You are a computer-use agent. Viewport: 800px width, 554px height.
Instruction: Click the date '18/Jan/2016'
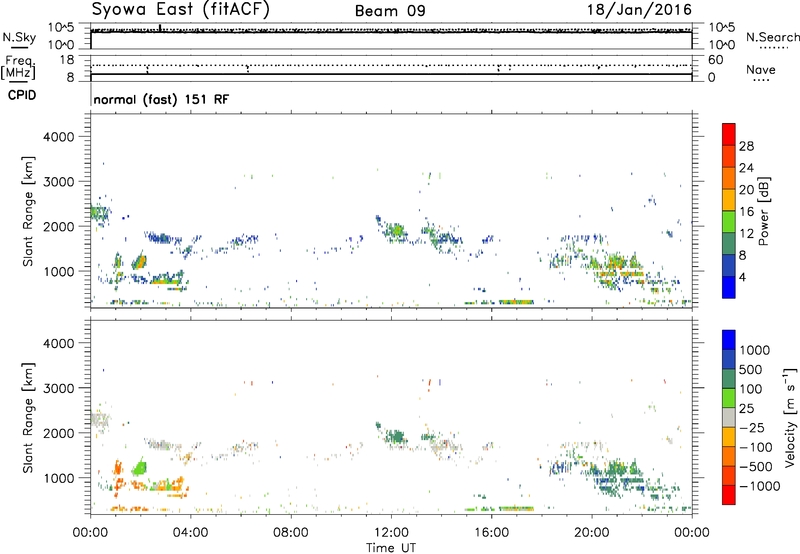[639, 10]
